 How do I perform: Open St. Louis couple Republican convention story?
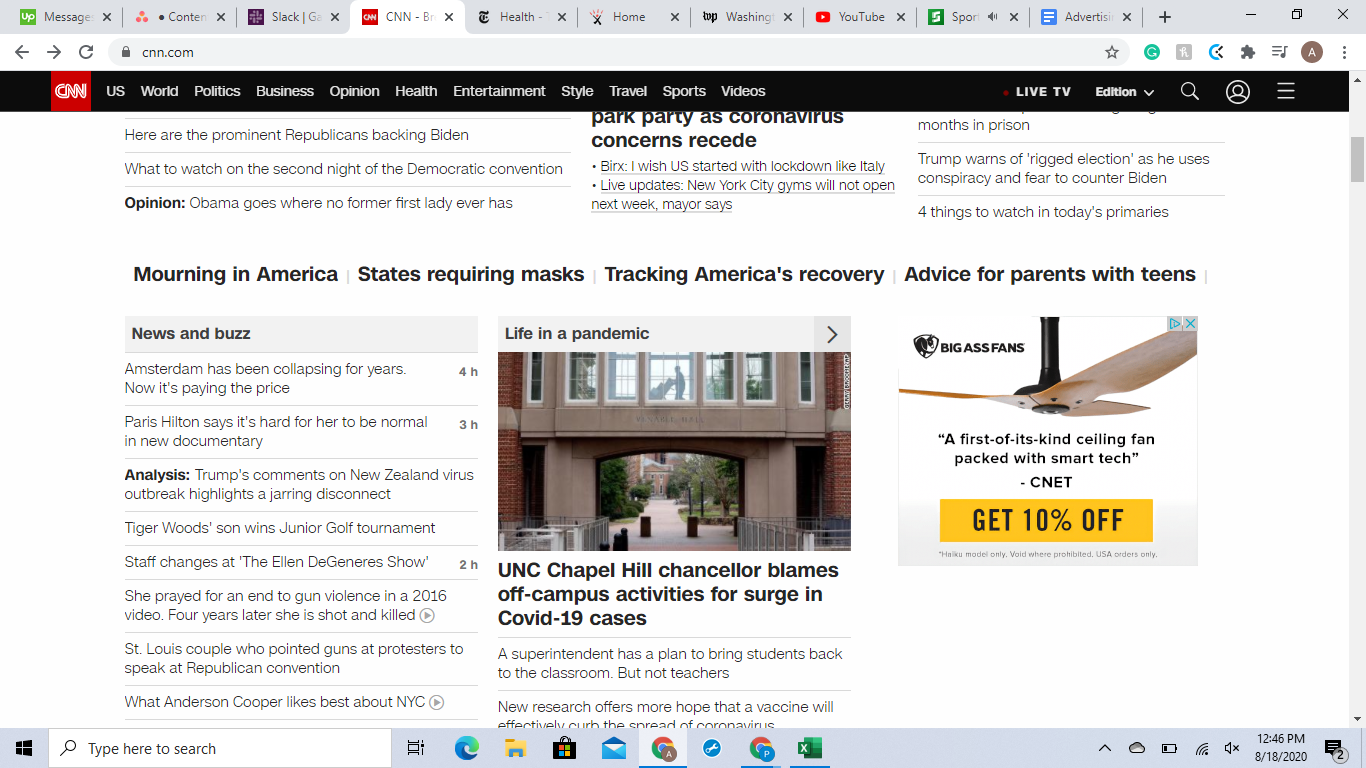click(294, 659)
